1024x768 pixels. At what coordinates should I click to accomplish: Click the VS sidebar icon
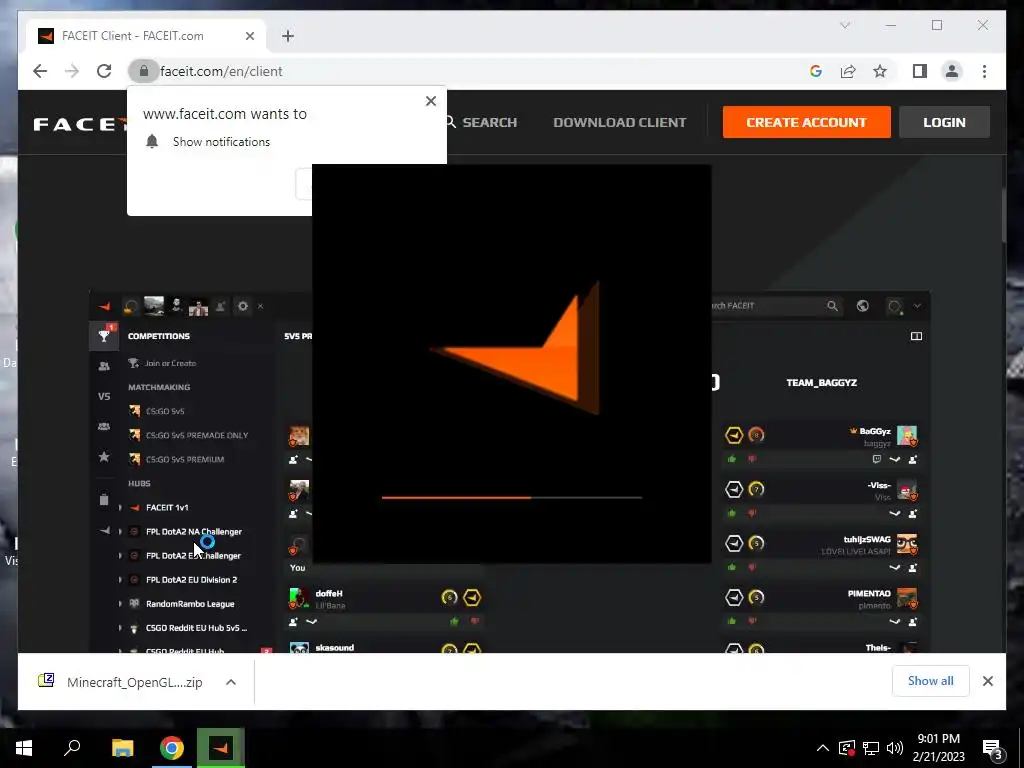(104, 396)
